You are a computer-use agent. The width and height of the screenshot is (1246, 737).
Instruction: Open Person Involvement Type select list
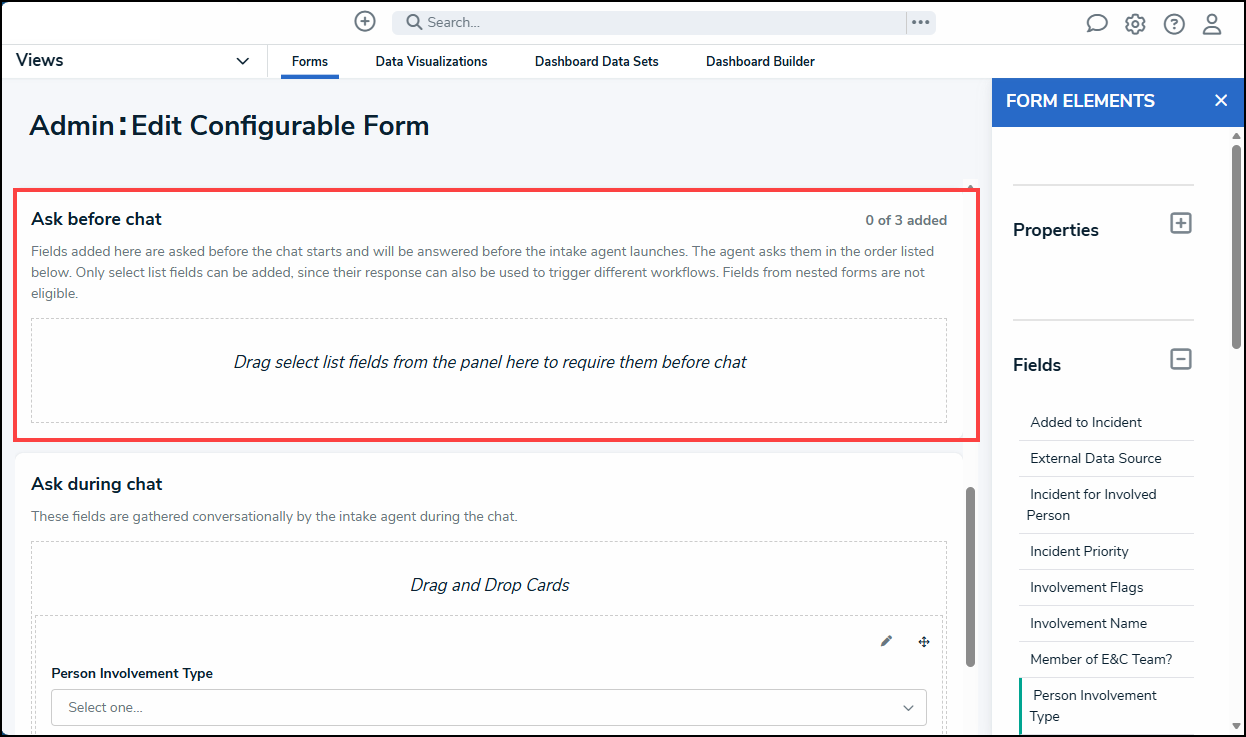489,707
